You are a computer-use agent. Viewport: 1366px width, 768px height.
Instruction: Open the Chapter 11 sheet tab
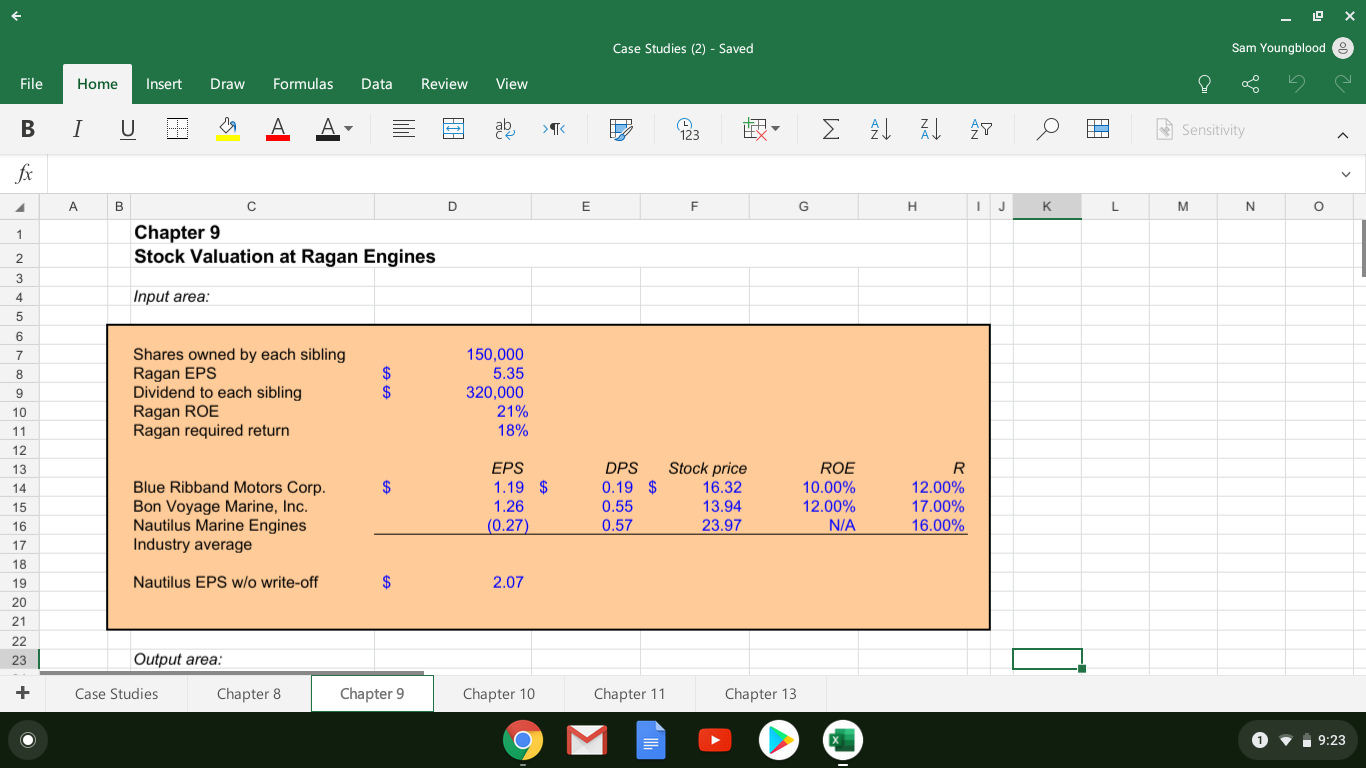click(x=629, y=694)
